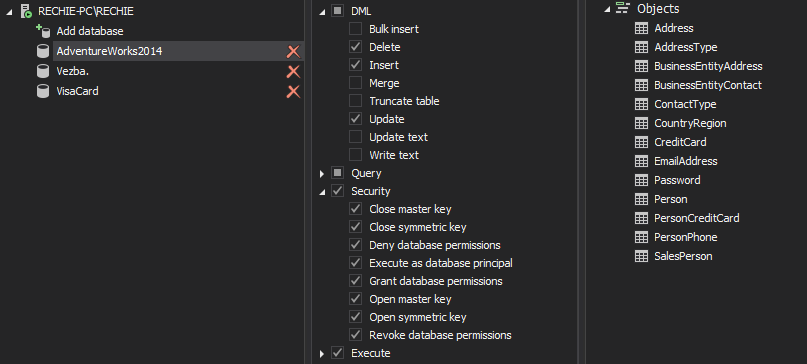Click the AdventureWorks2014 database cylinder icon
The width and height of the screenshot is (807, 364).
coord(43,51)
